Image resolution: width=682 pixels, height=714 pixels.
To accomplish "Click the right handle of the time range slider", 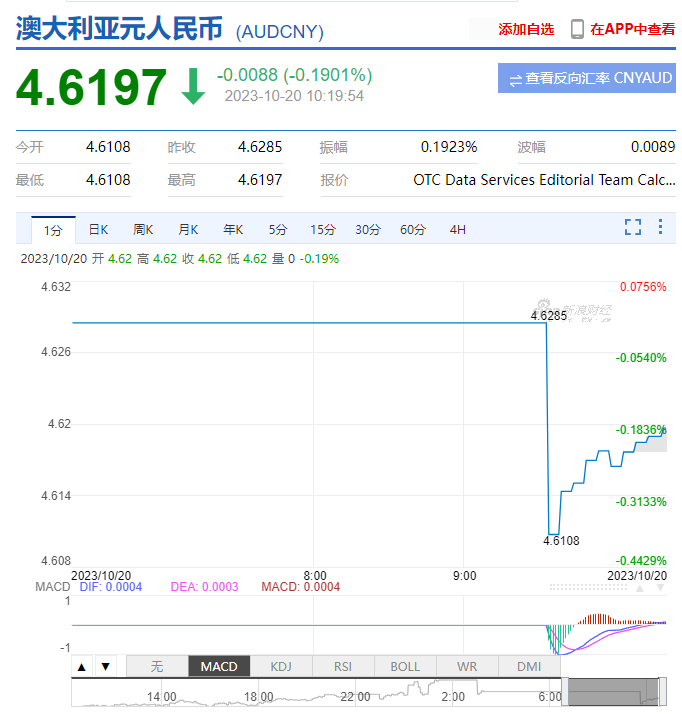I will [x=660, y=691].
